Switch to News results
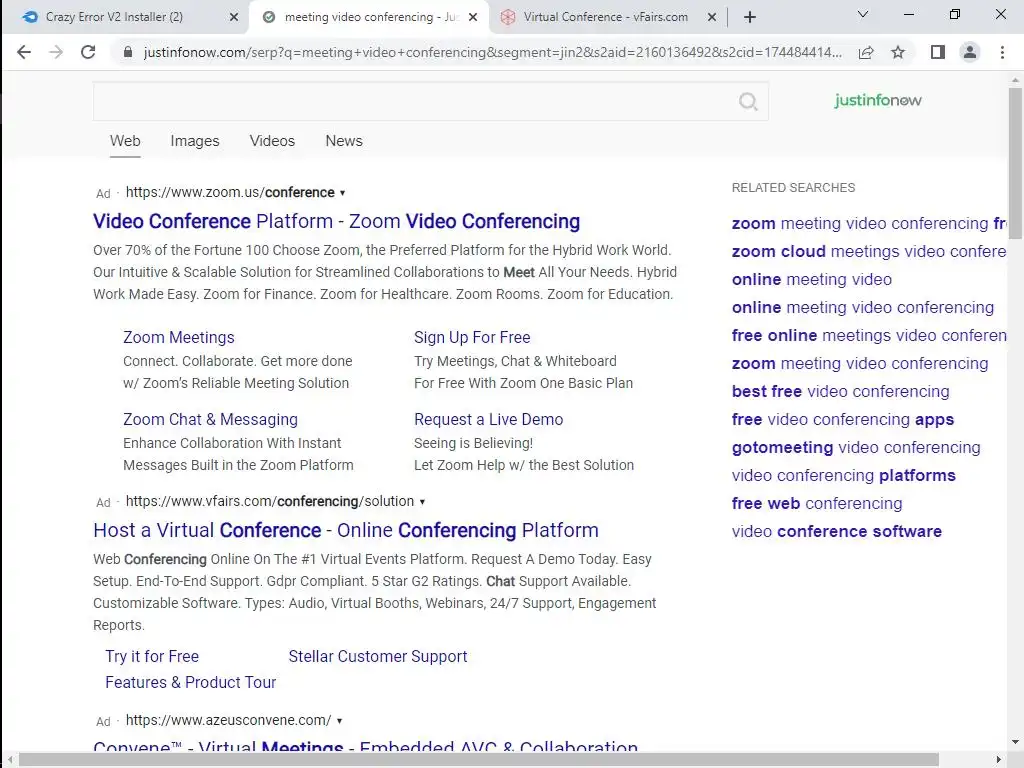Image resolution: width=1024 pixels, height=768 pixels. pos(344,141)
